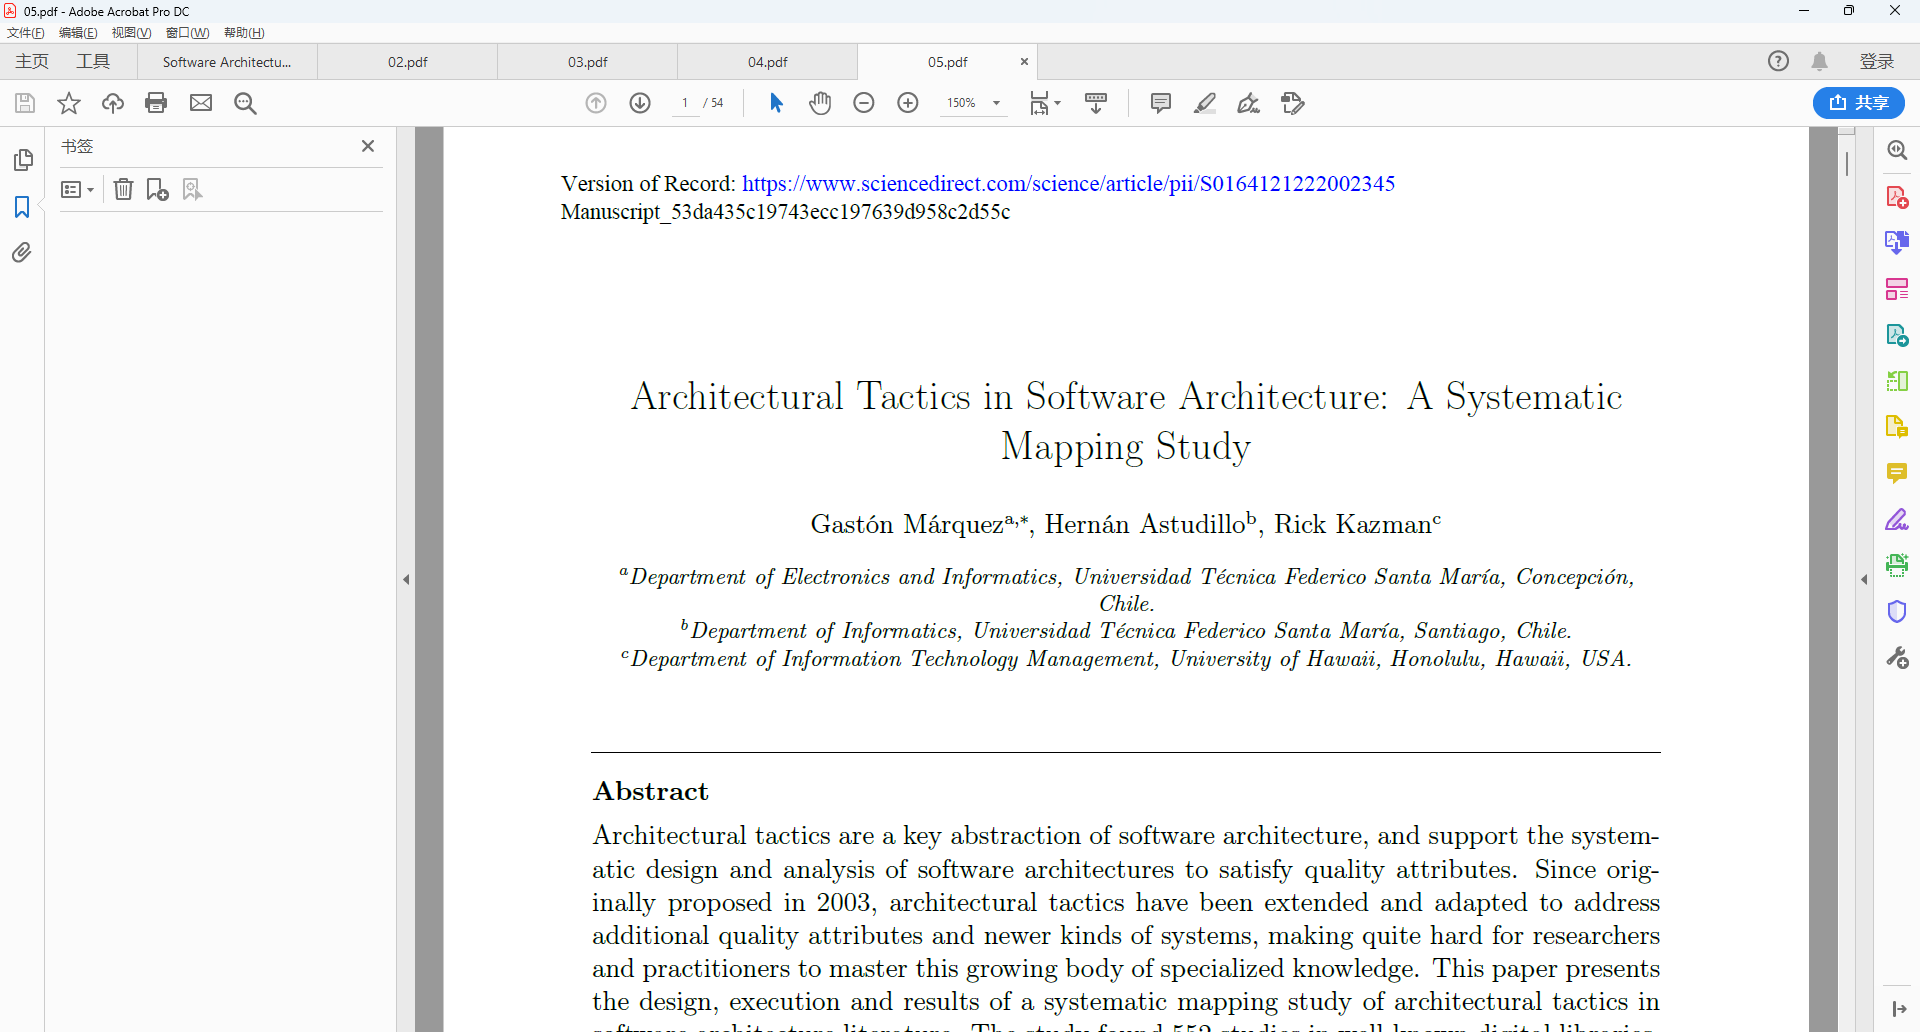Screen dimensions: 1920x1032
Task: Open the More Tools wrench icon
Action: pyautogui.click(x=1897, y=658)
